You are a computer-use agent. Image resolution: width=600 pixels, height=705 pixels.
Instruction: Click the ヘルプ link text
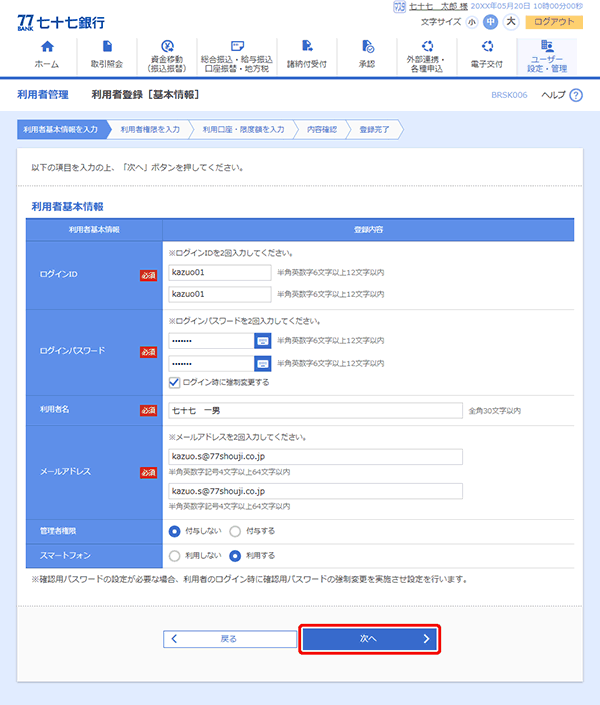[553, 95]
